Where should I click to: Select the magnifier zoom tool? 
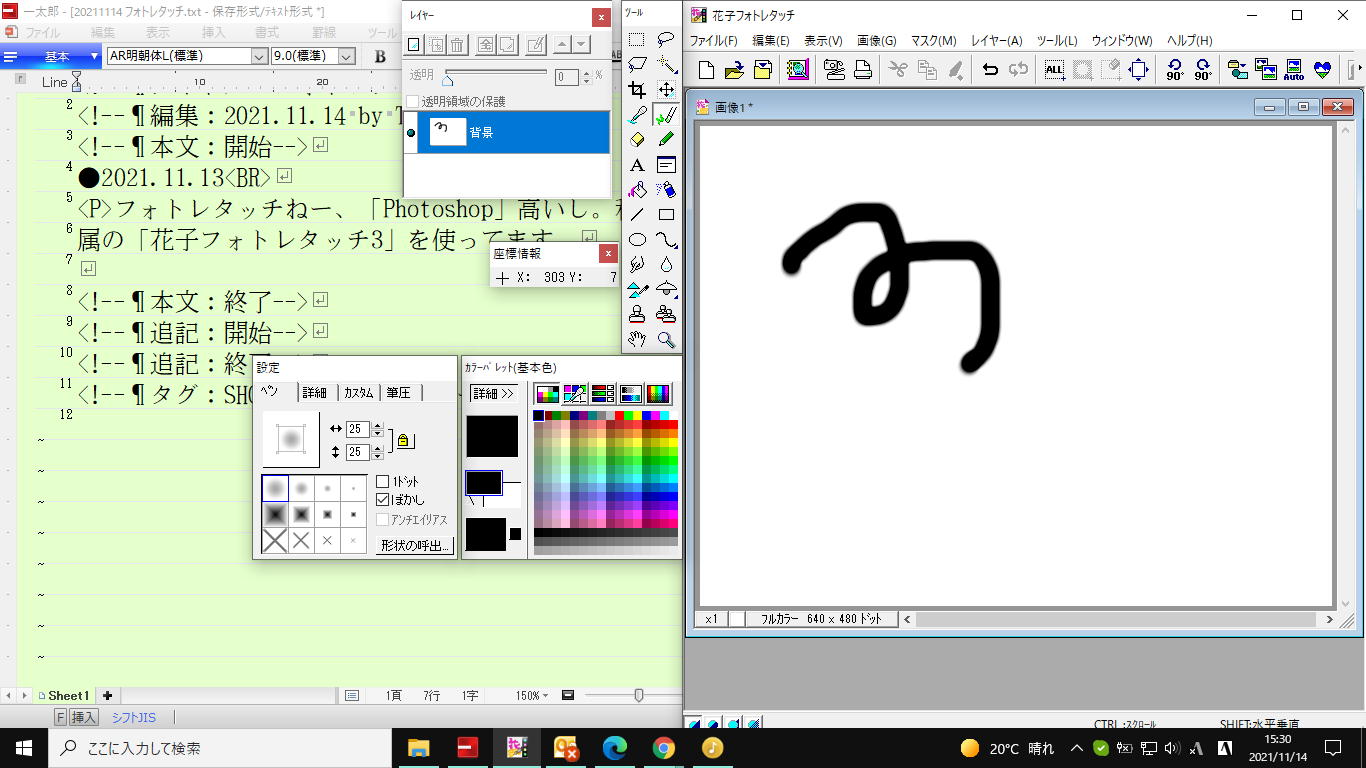(666, 340)
